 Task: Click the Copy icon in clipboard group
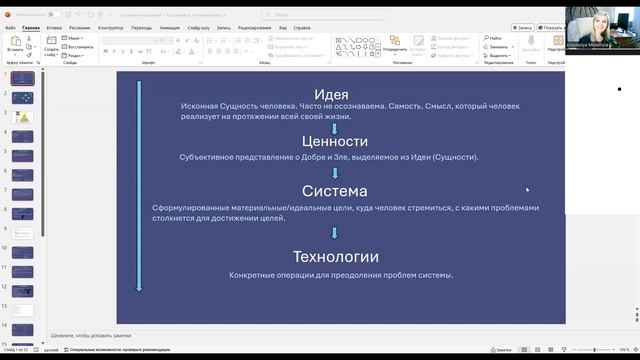pyautogui.click(x=29, y=47)
